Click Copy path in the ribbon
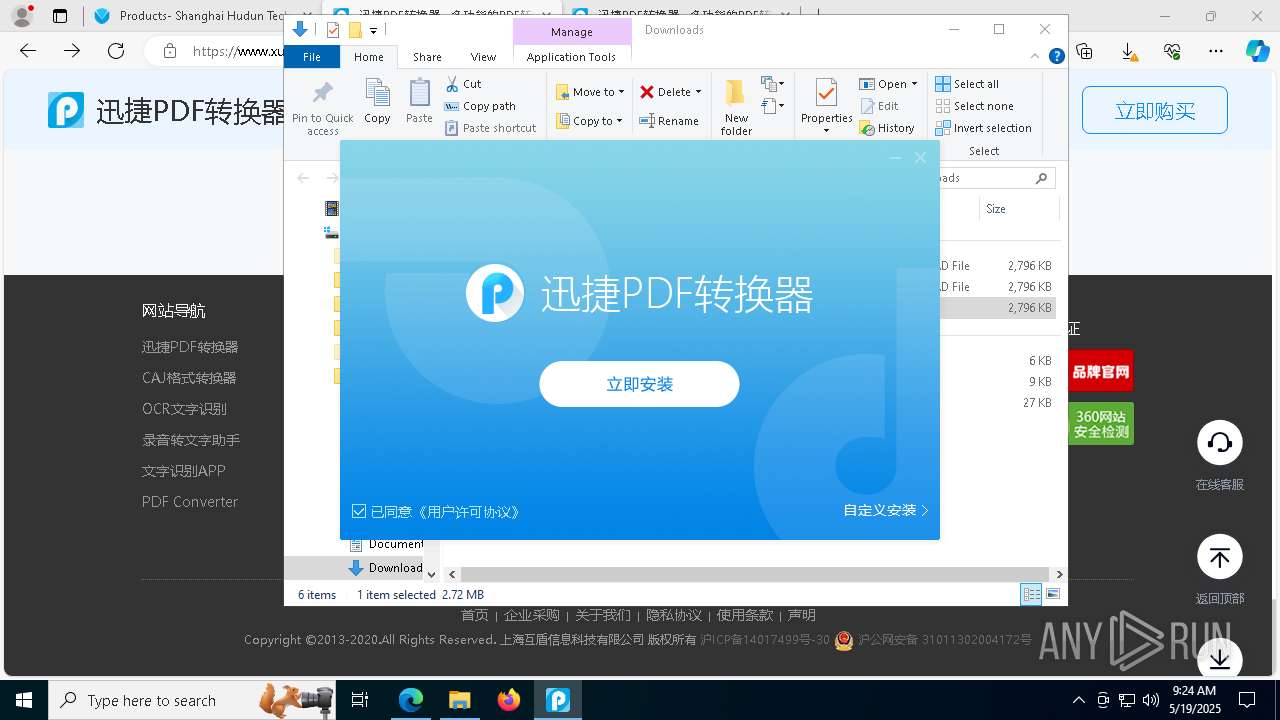This screenshot has height=720, width=1280. click(x=480, y=106)
